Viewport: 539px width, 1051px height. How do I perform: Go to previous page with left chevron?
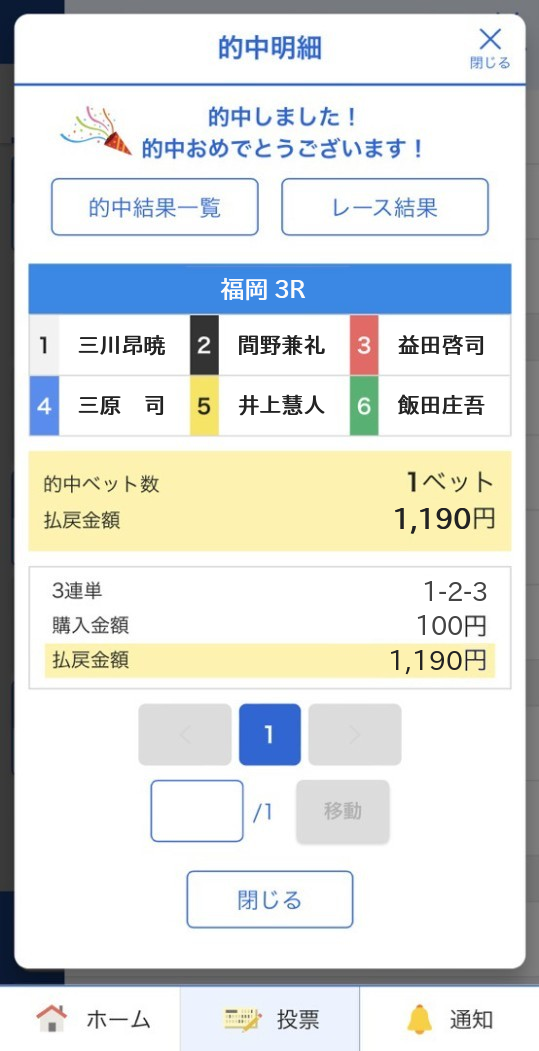tap(185, 735)
